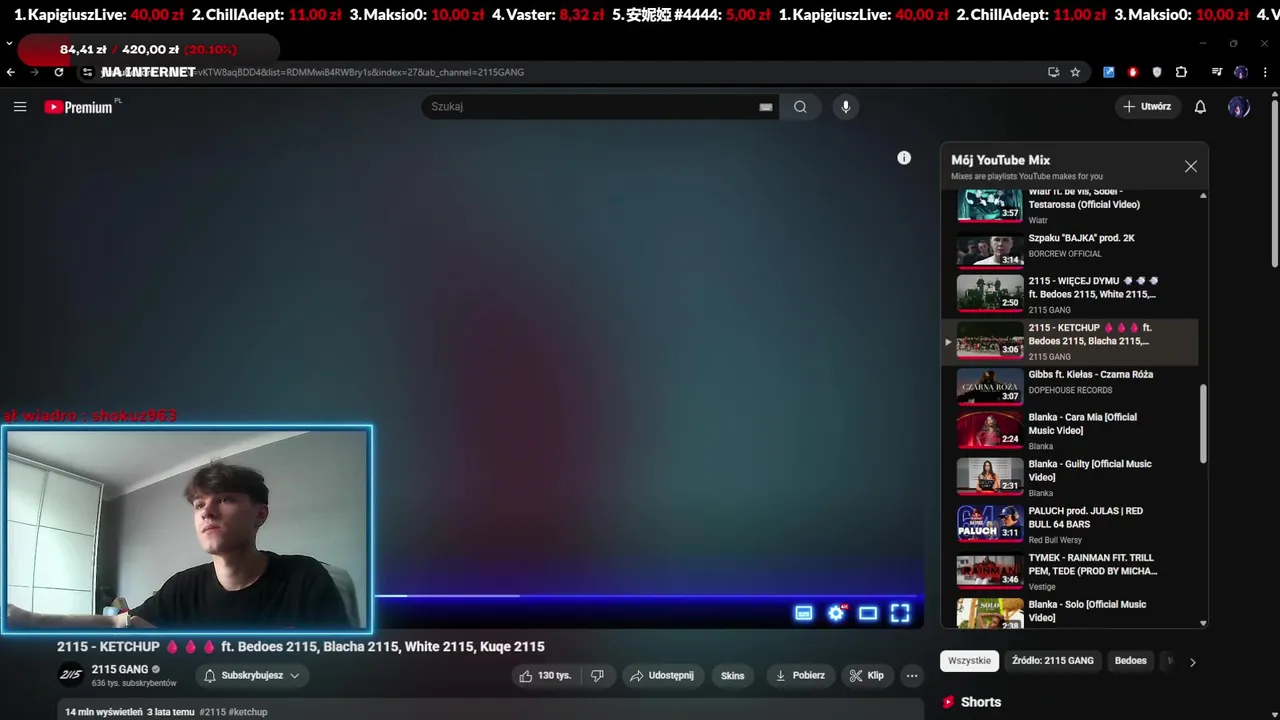Screen dimensions: 1280x720
Task: Select Źródło: 2115 GANG chip
Action: [x=1052, y=661]
